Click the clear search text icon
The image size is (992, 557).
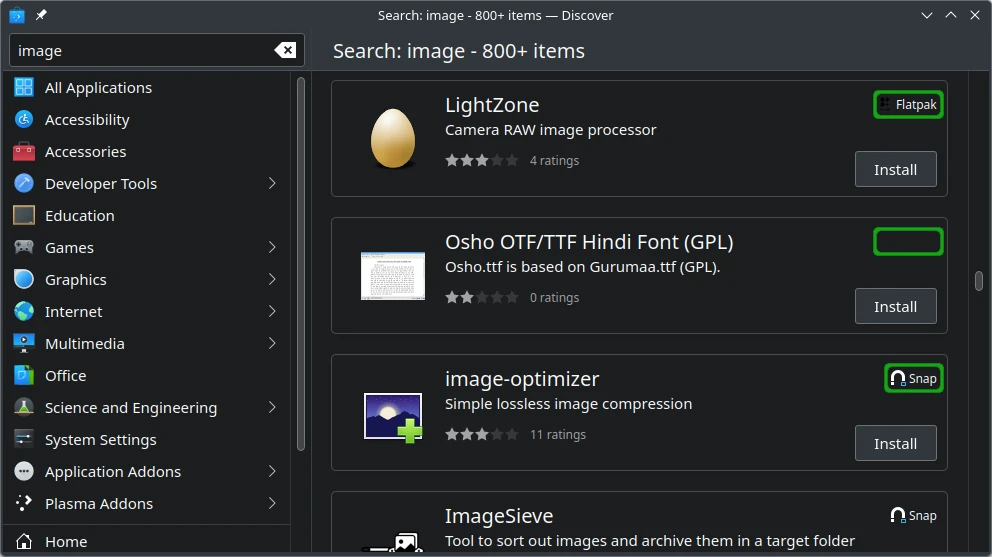[x=284, y=51]
